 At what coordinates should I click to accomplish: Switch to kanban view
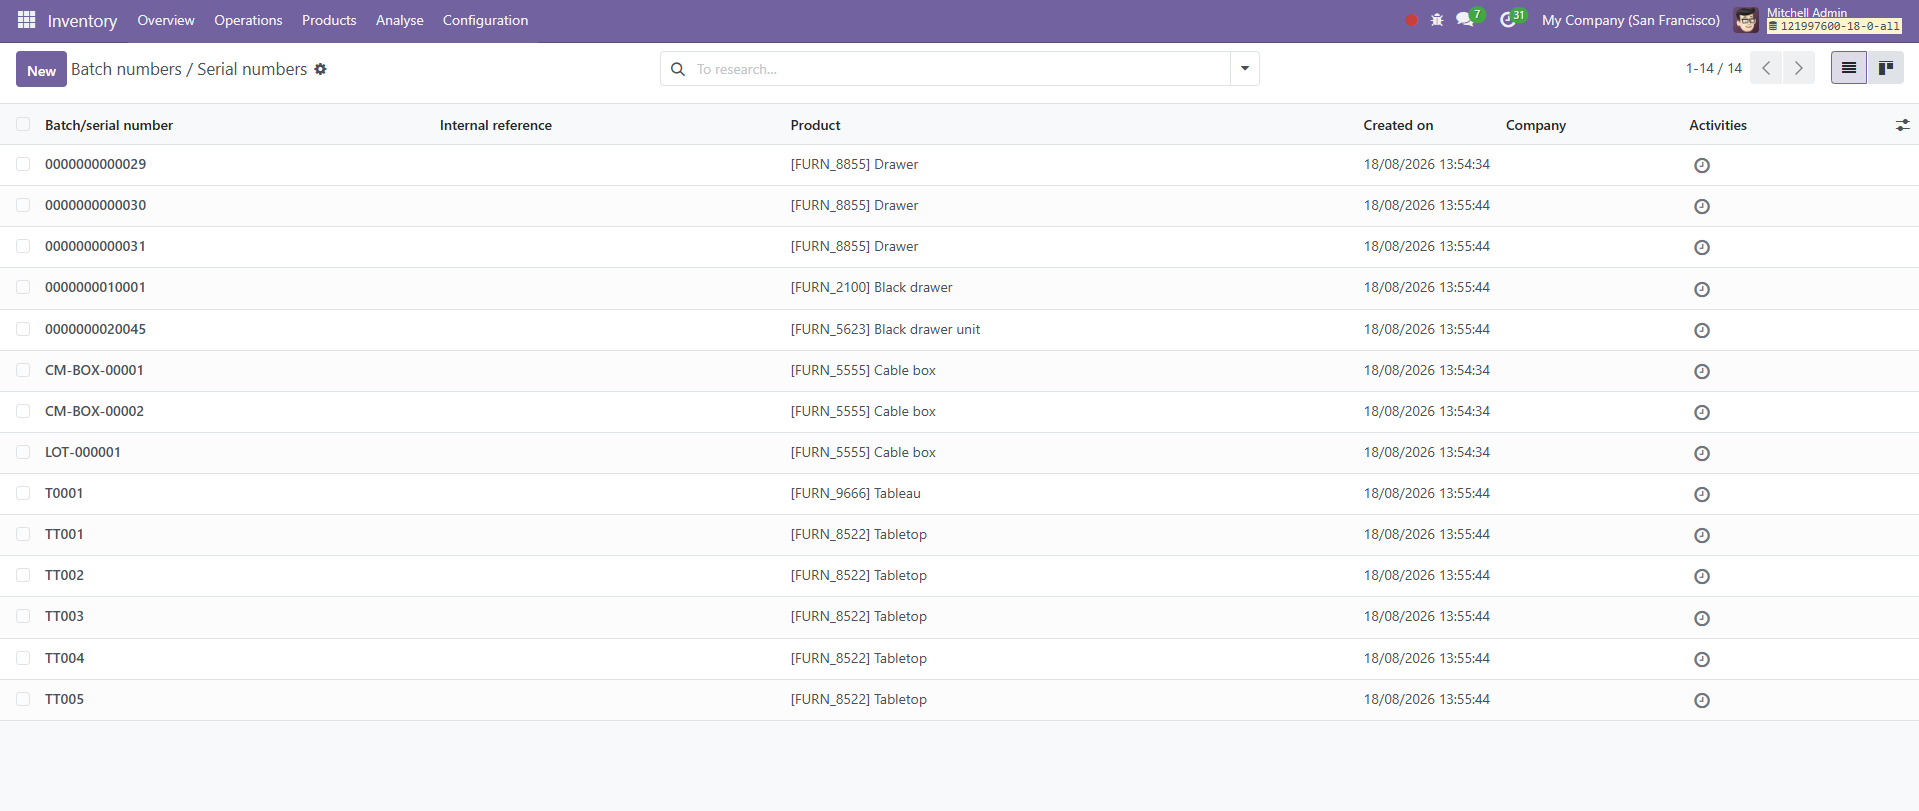[1886, 68]
